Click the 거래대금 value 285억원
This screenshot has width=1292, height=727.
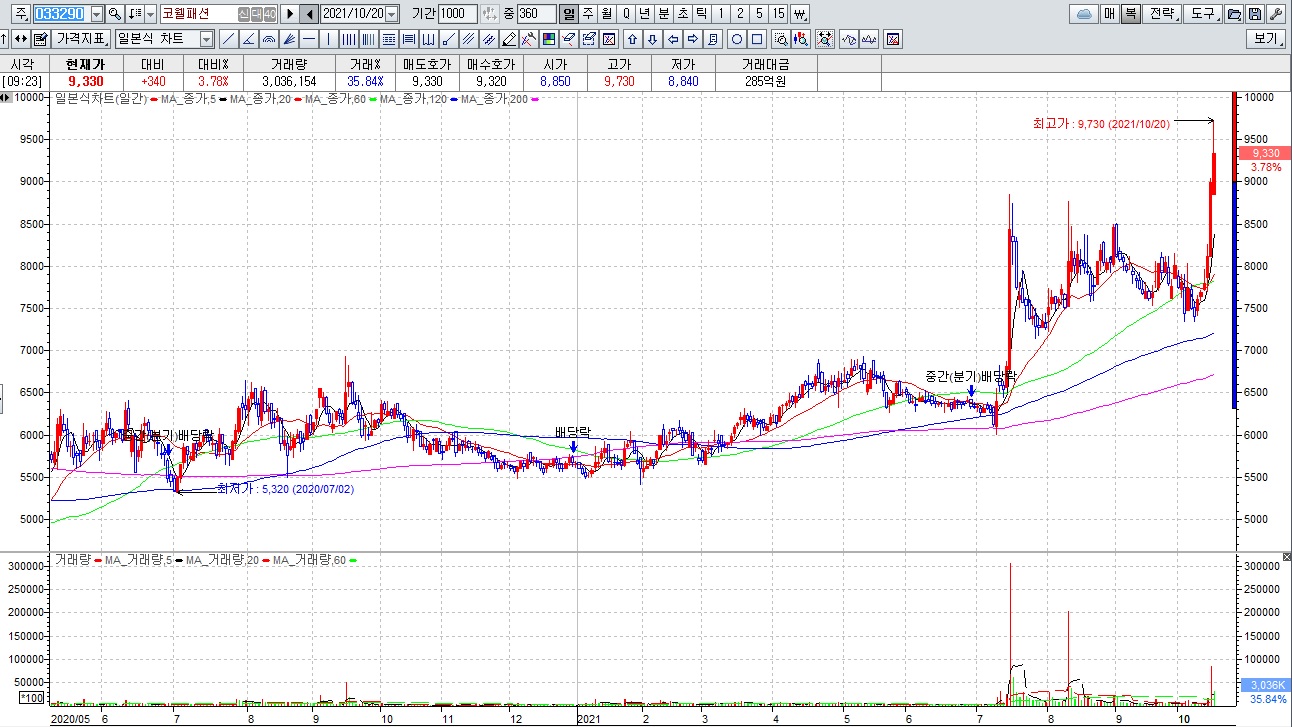click(767, 81)
